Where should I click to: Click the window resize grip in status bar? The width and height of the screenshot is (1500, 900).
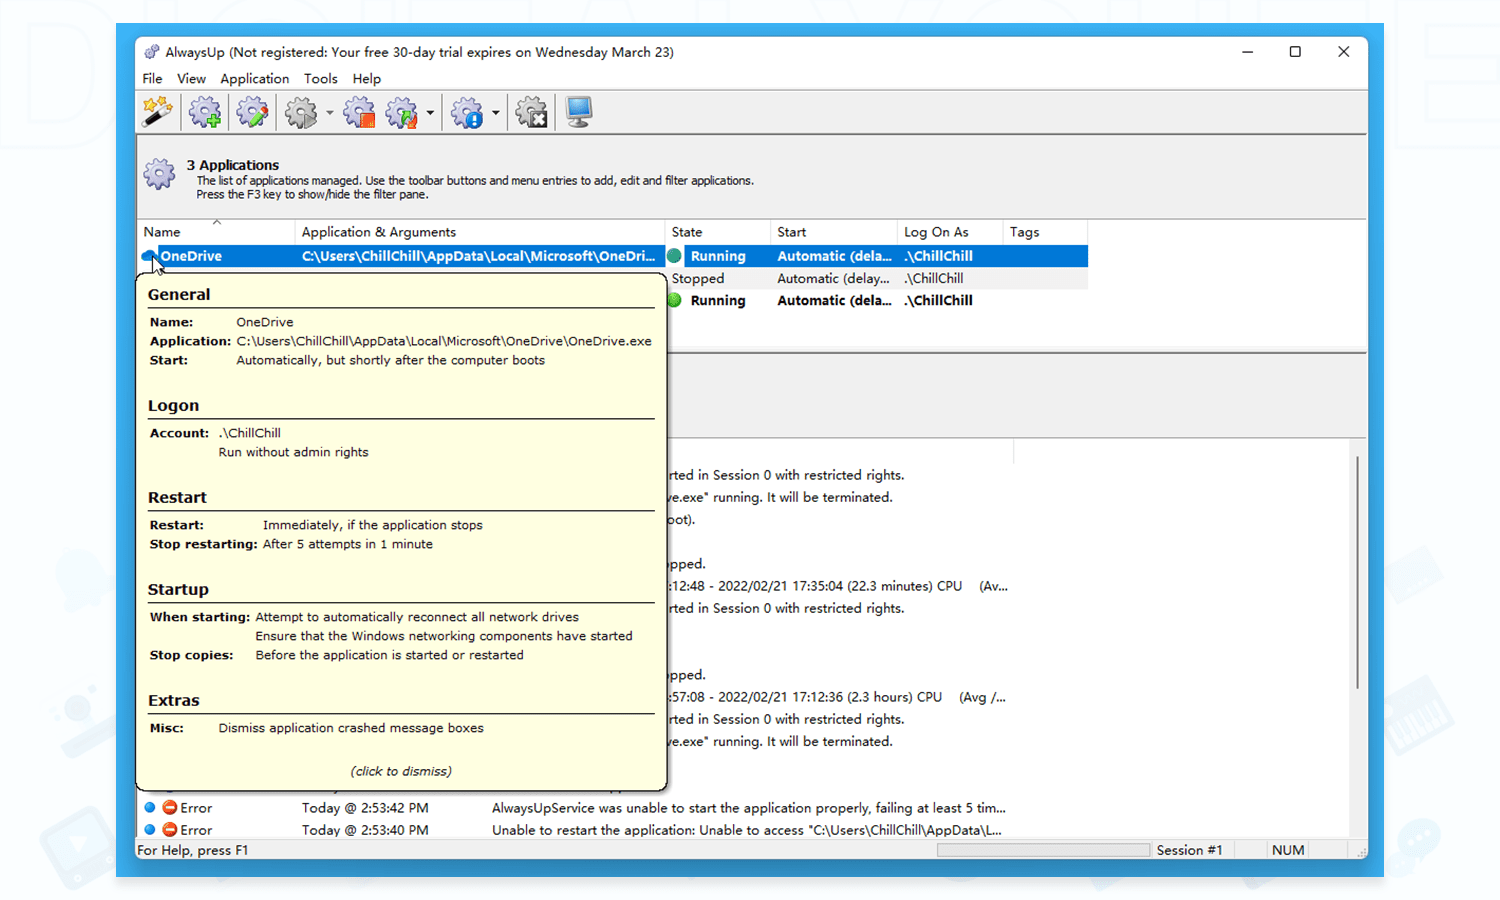pyautogui.click(x=1361, y=852)
